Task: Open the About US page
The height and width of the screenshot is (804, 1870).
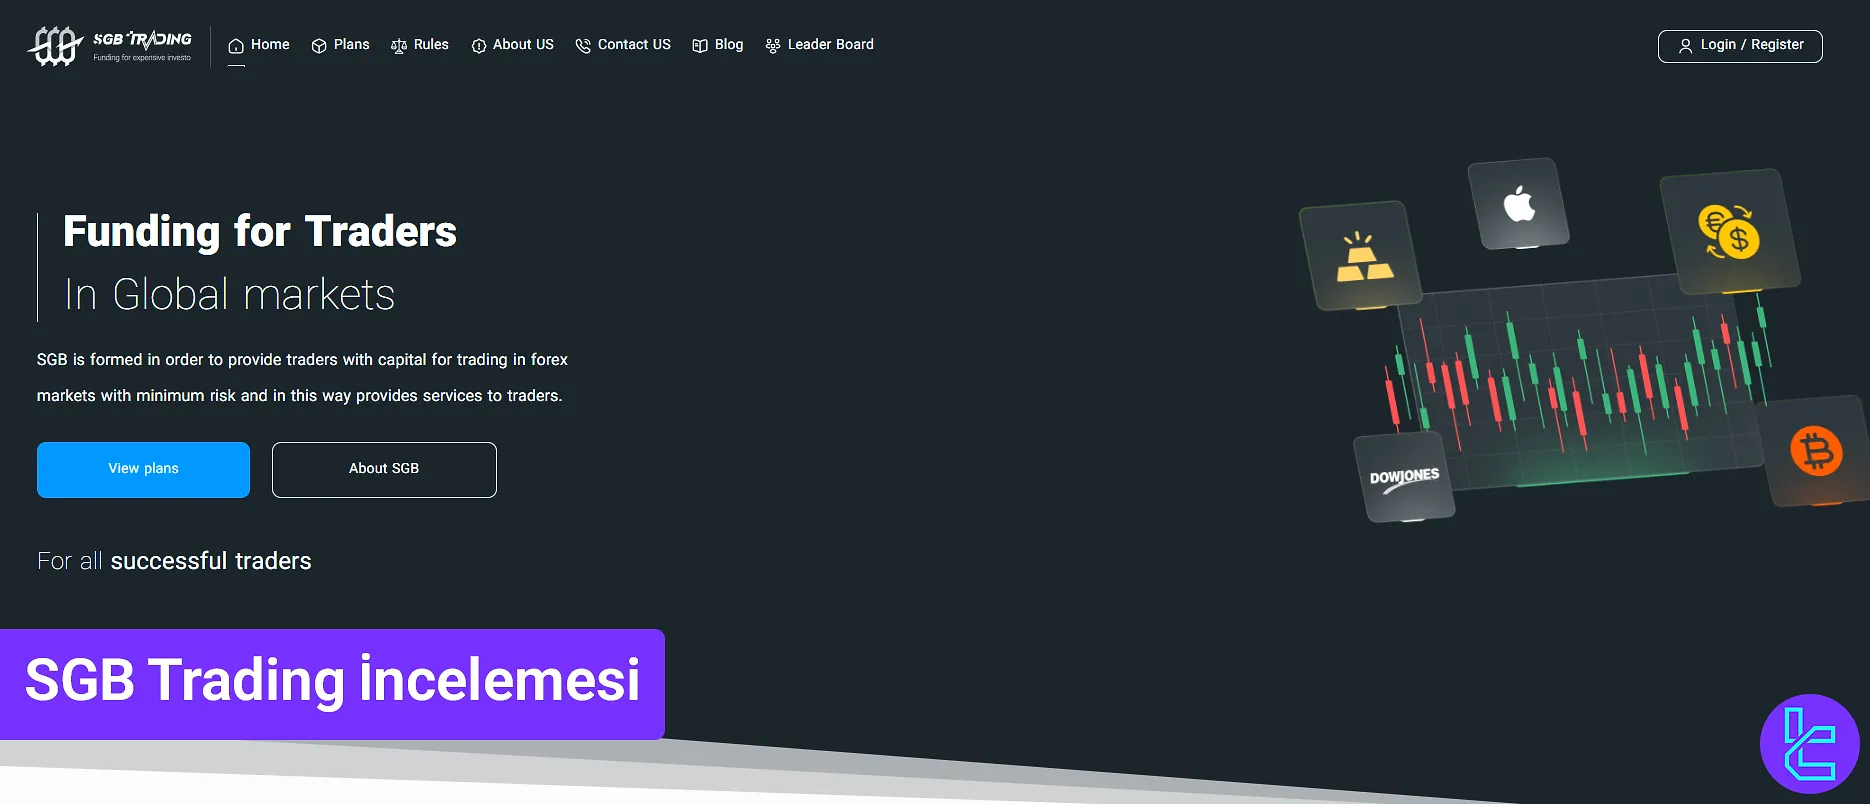Action: (522, 45)
